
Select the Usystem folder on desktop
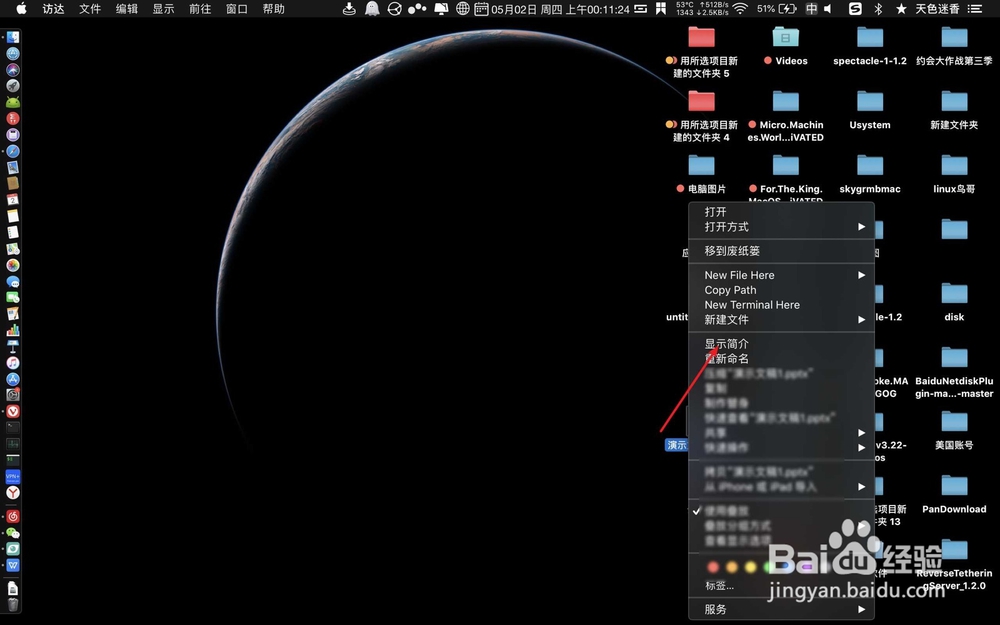click(x=870, y=101)
